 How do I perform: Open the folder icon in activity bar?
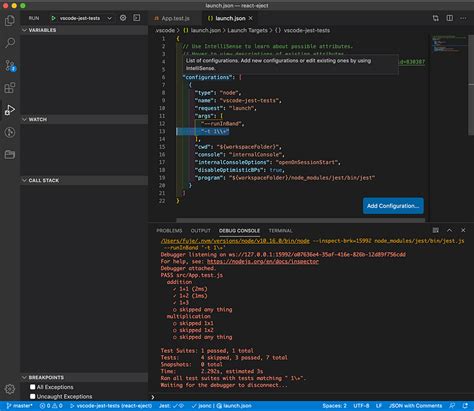point(10,155)
